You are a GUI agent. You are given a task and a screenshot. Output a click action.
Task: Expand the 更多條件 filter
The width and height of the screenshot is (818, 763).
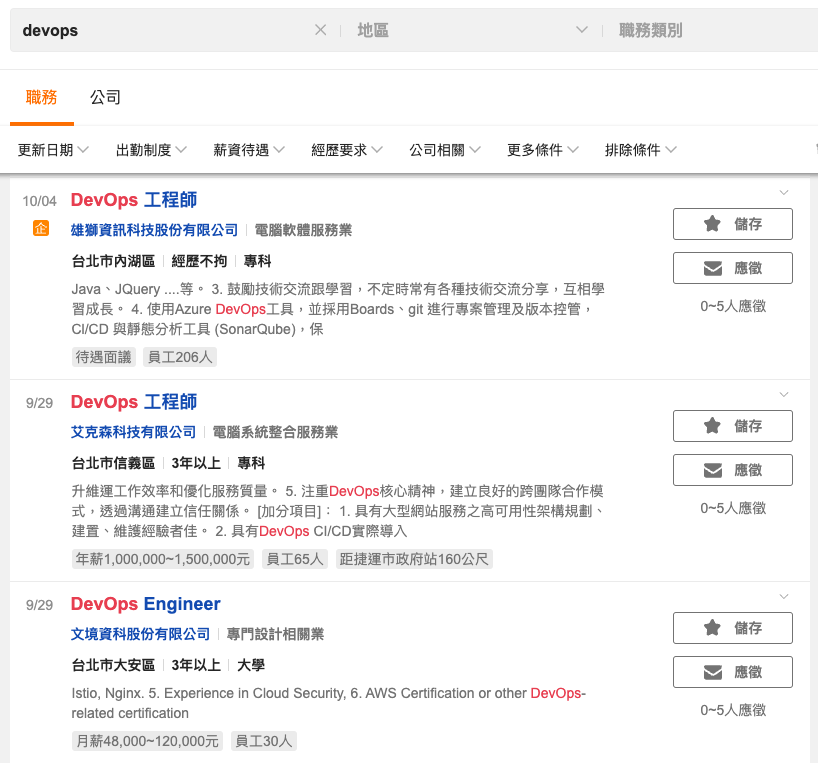point(543,150)
